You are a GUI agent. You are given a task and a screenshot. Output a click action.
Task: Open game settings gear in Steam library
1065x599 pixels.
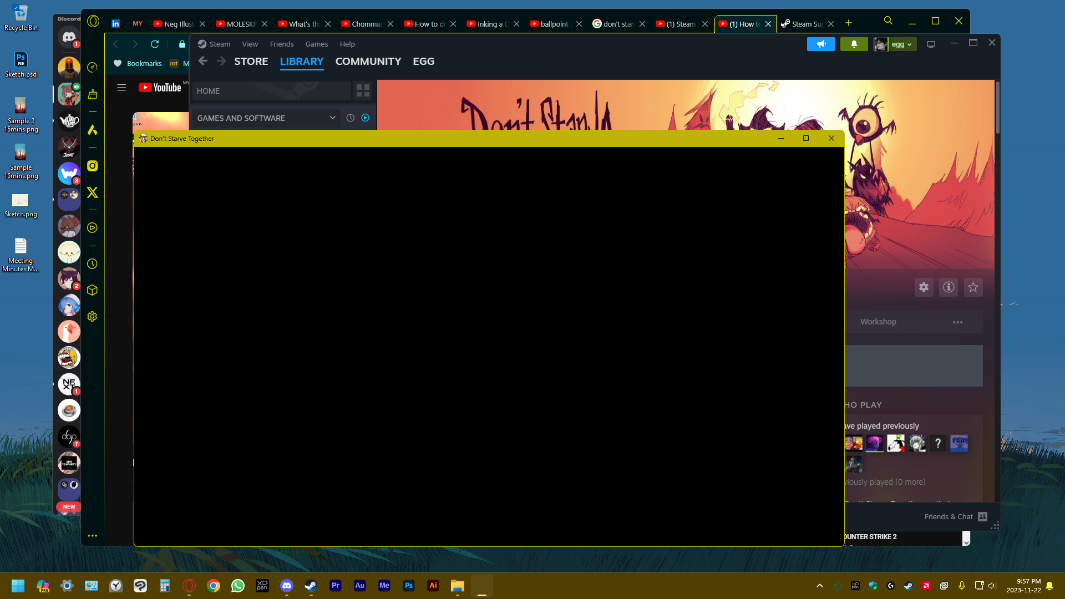(x=924, y=287)
